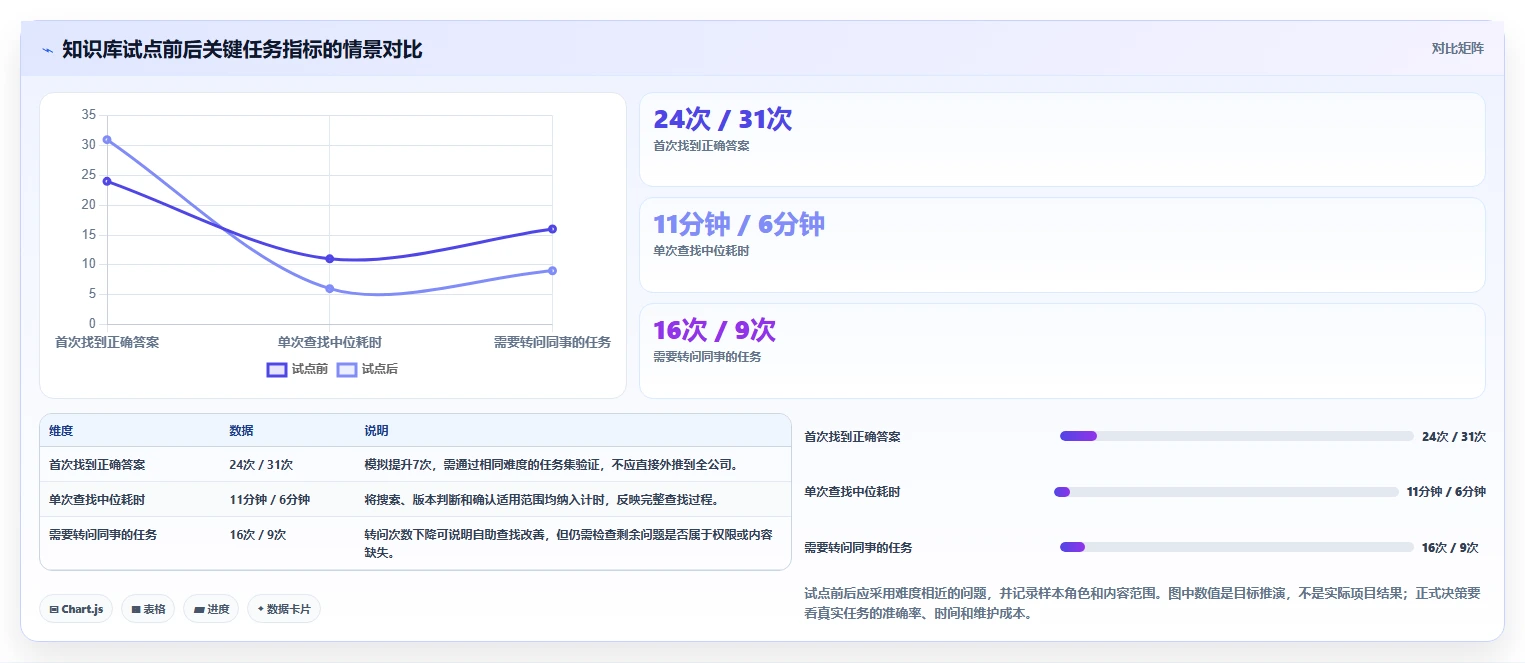The height and width of the screenshot is (663, 1525).
Task: Click the 11分钟 / 6分钟 data card
Action: (1062, 245)
